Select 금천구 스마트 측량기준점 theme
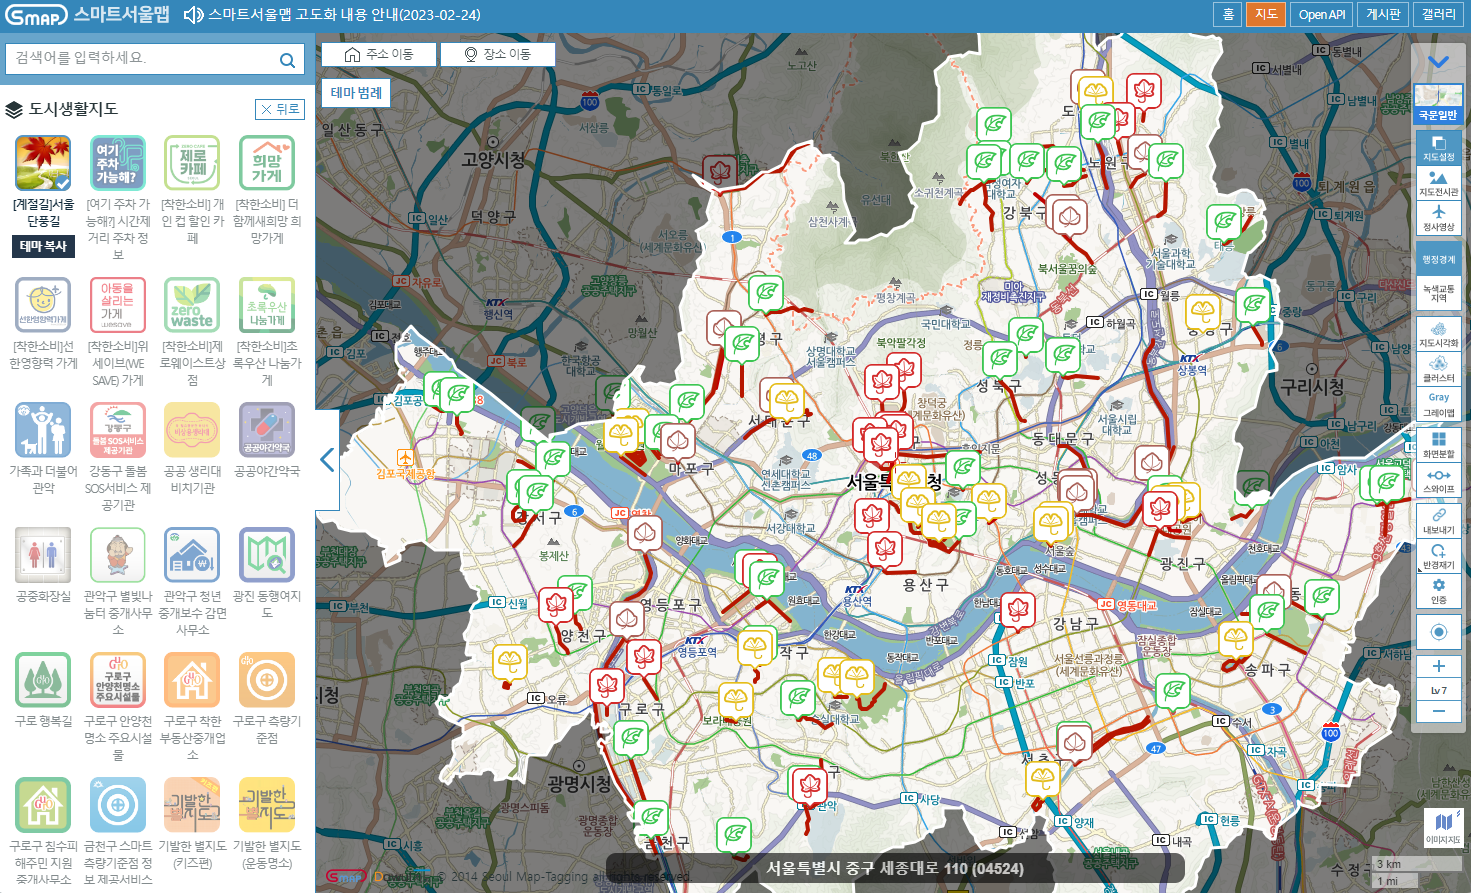Image resolution: width=1471 pixels, height=893 pixels. pos(118,805)
